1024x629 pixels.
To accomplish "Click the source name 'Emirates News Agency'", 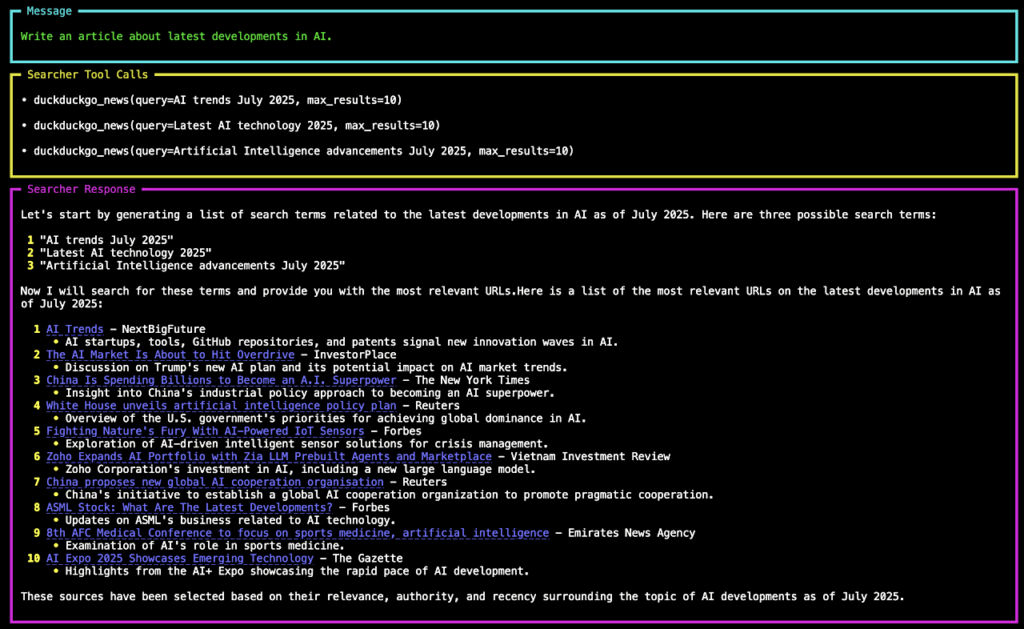I will pos(632,533).
